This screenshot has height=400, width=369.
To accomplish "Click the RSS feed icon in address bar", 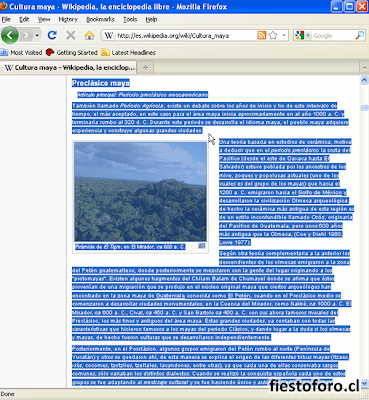I will (262, 35).
